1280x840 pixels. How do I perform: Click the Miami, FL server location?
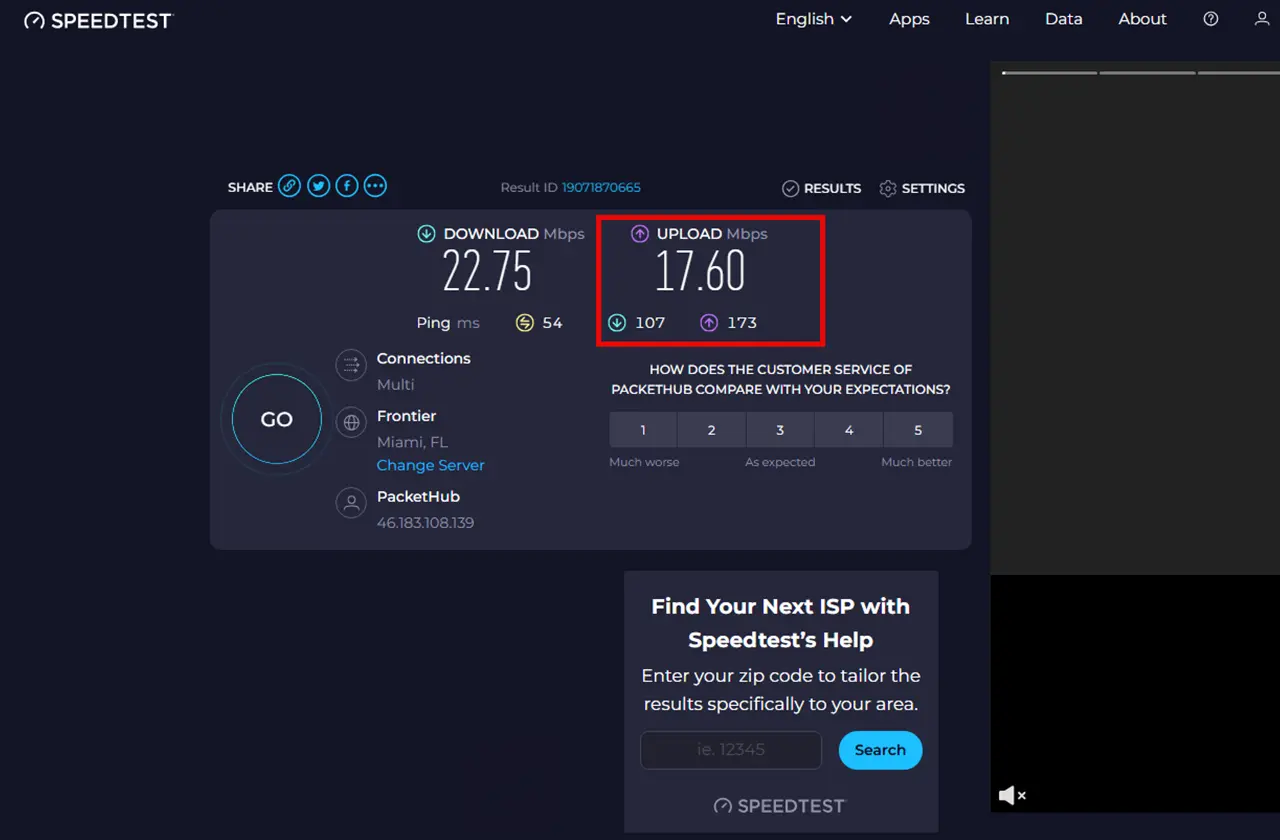412,442
